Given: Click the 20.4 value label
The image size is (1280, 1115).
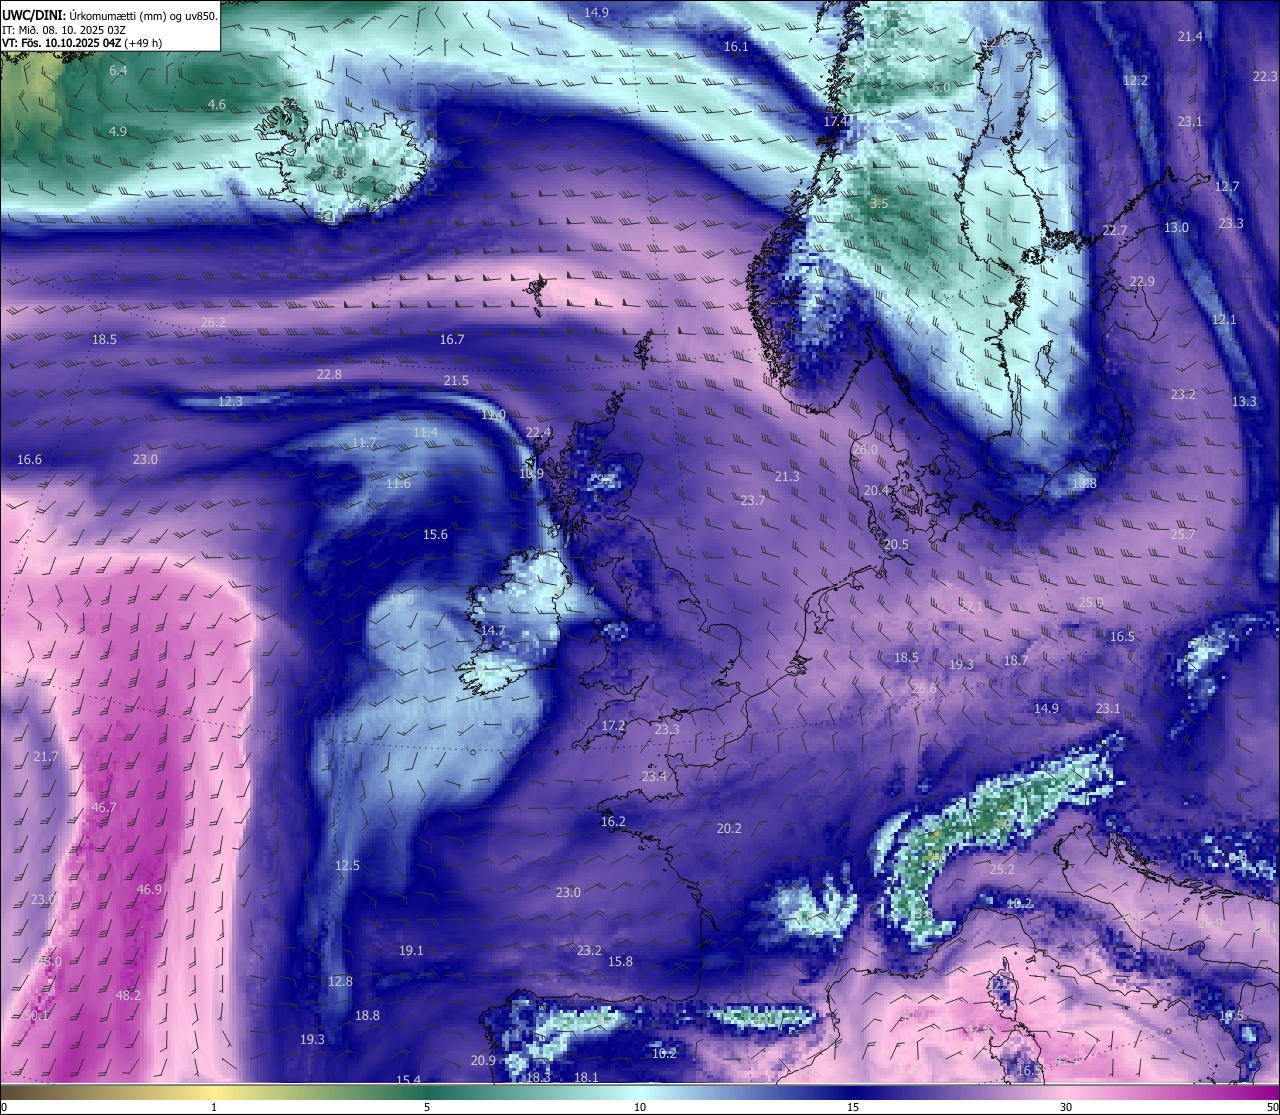Looking at the screenshot, I should point(876,490).
